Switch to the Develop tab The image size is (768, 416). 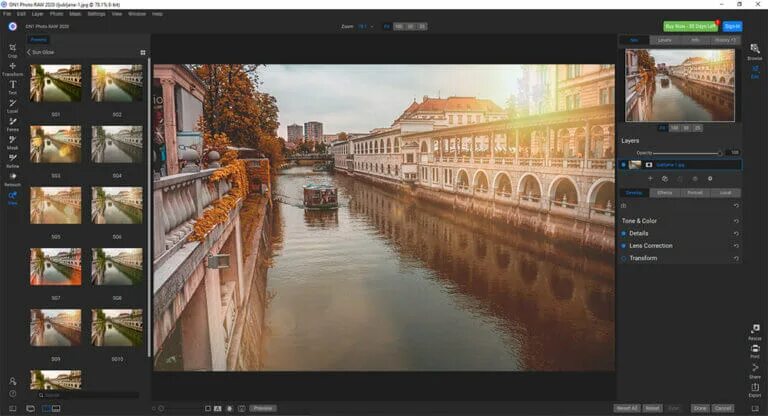pos(634,193)
